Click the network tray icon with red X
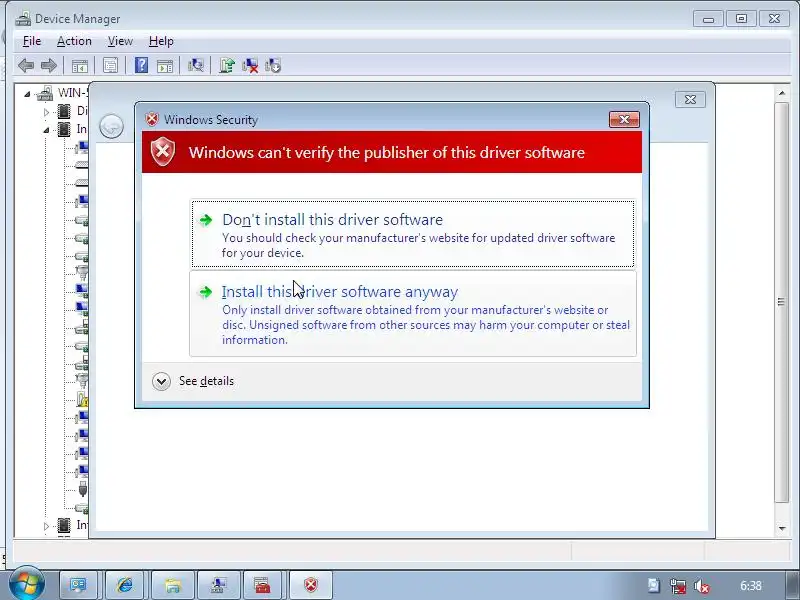 click(x=678, y=587)
